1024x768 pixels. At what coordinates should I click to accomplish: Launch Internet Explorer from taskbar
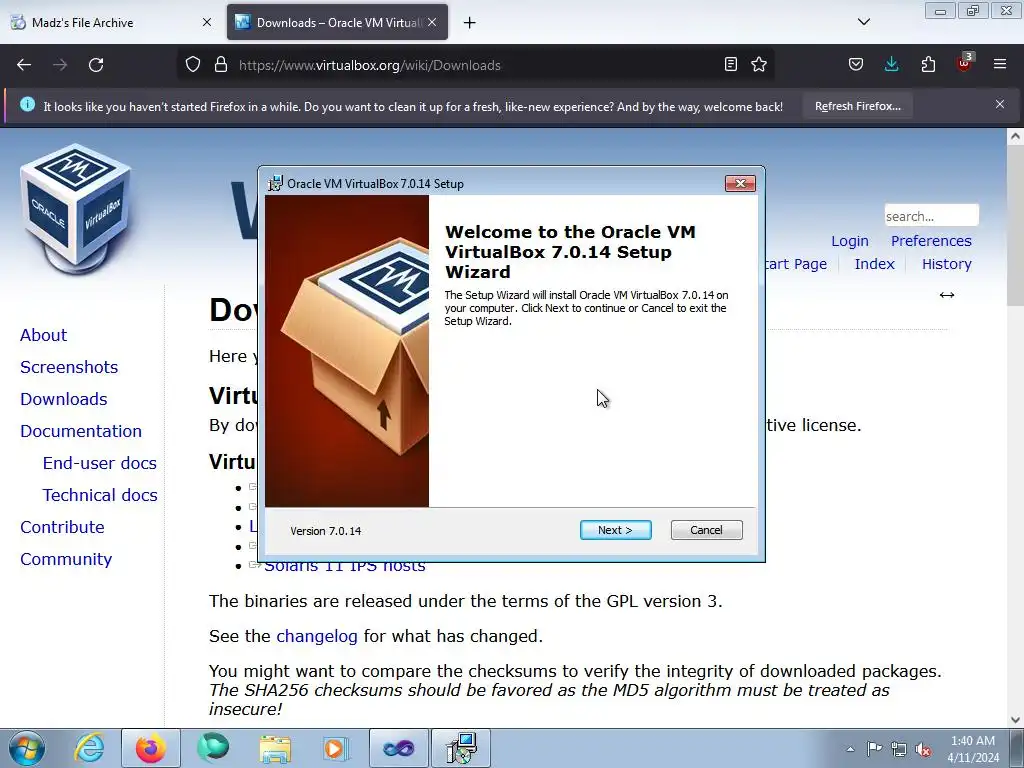point(89,748)
